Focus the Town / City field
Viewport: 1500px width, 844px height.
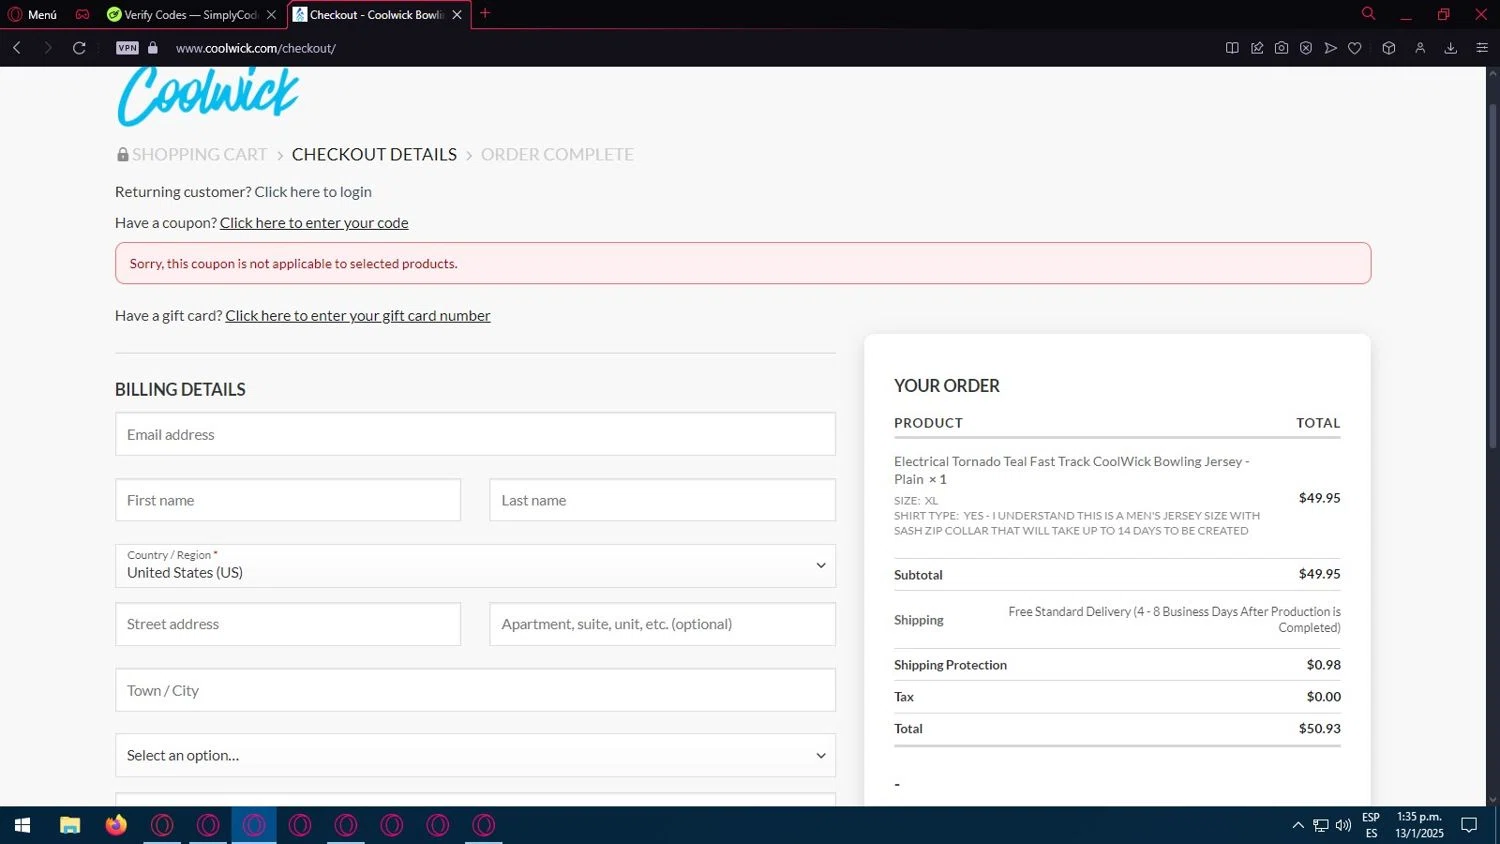(475, 690)
